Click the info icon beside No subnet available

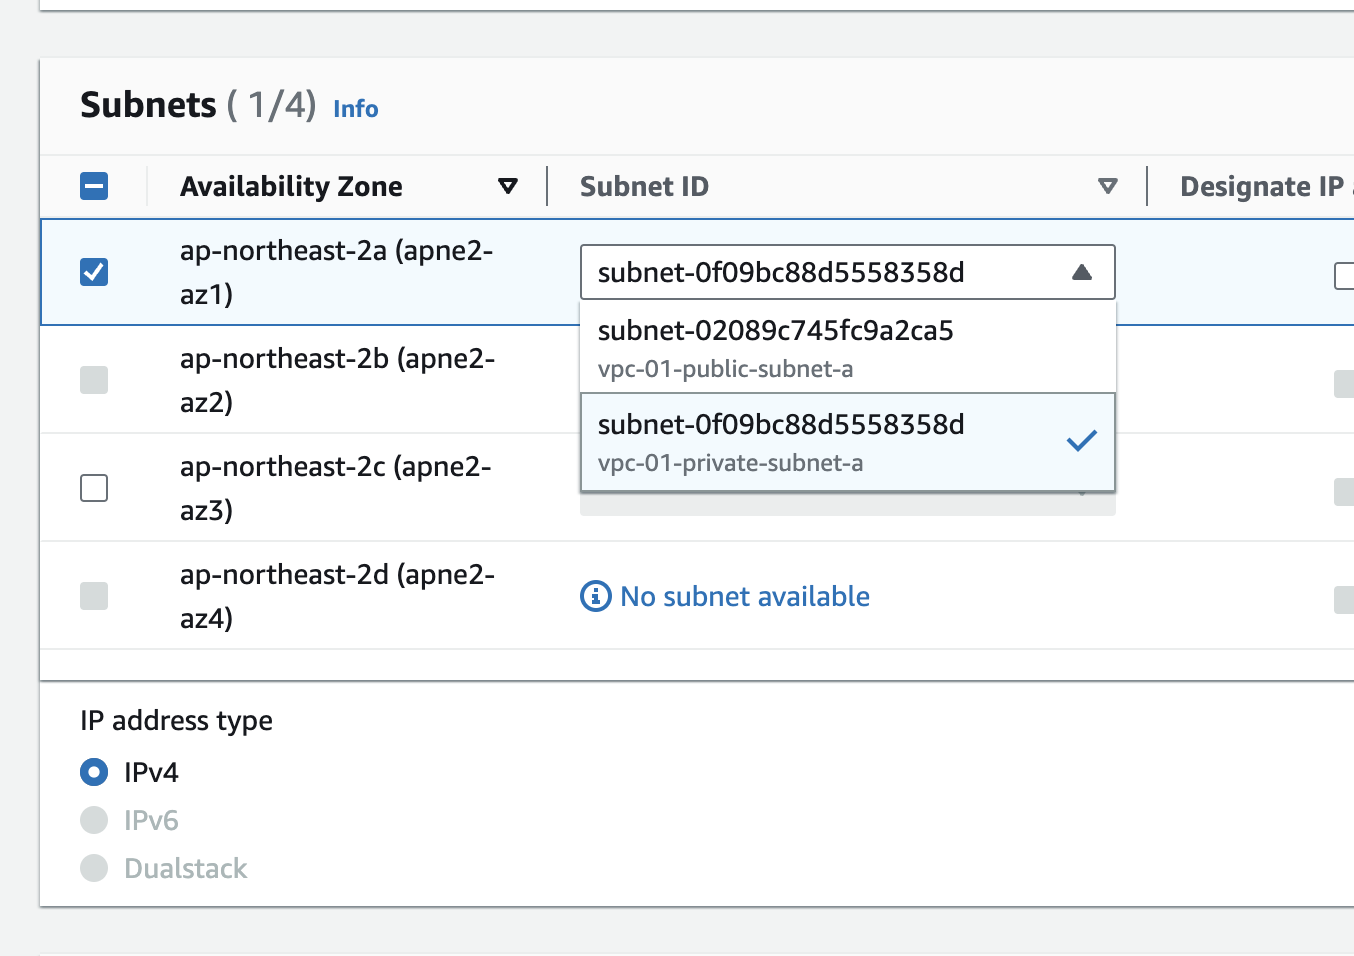coord(595,596)
